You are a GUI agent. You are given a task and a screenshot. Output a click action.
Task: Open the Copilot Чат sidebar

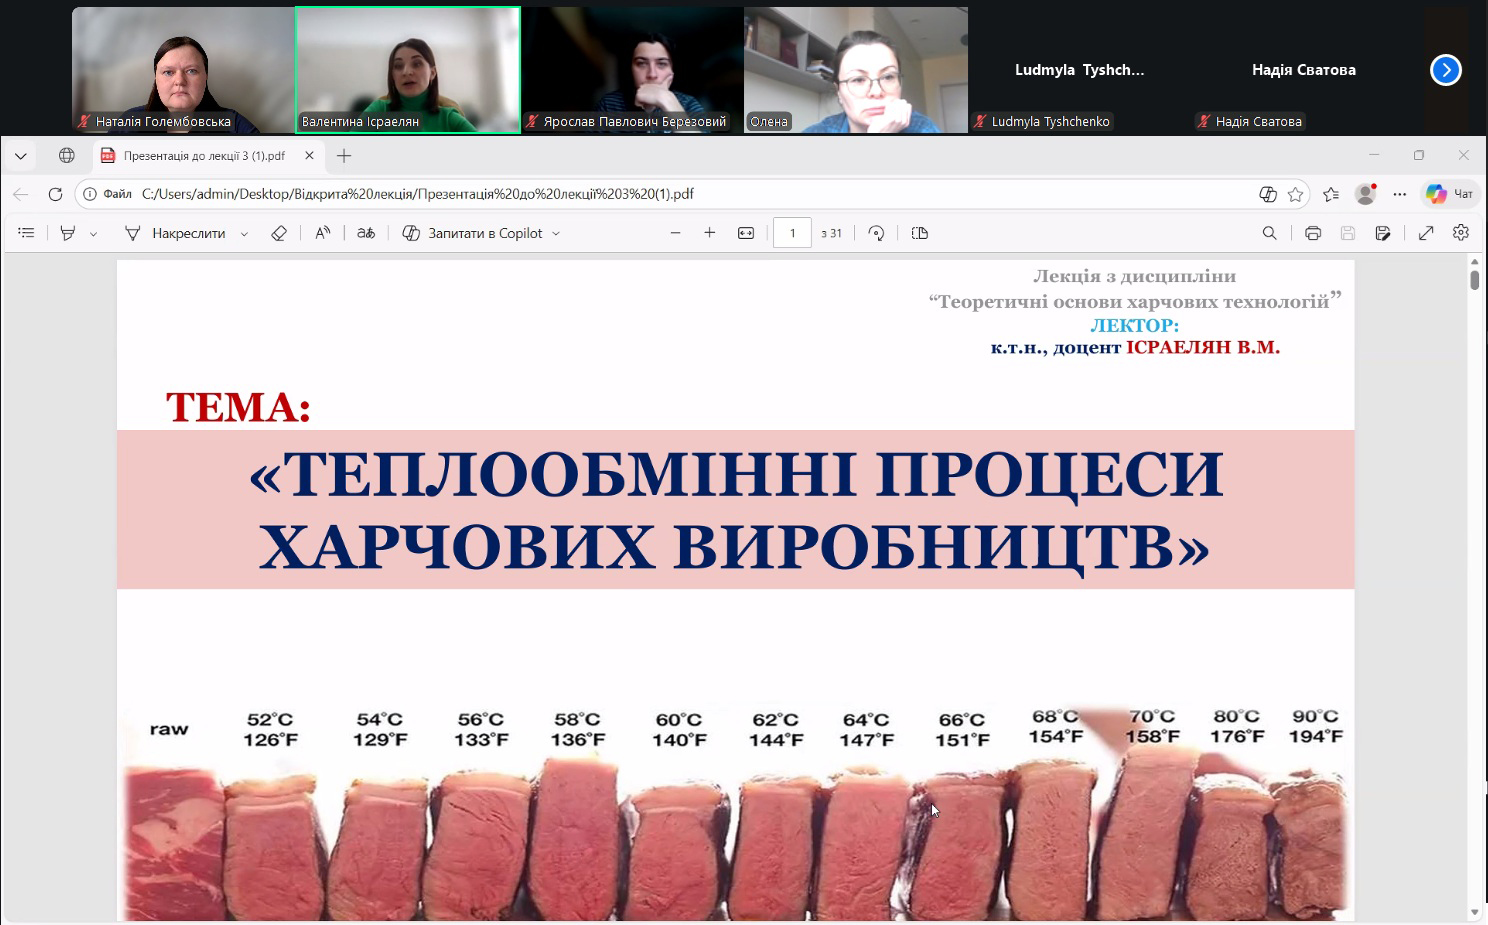[1450, 194]
